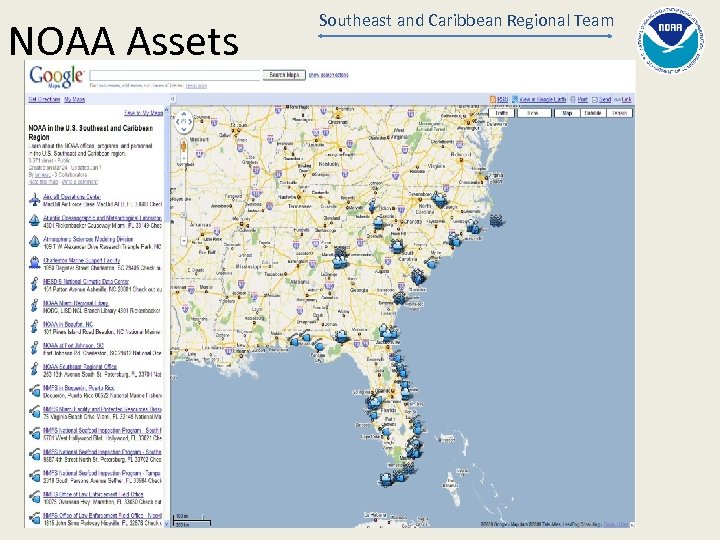720x540 pixels.
Task: Collapse the left panel with the arrow toggle
Action: click(x=173, y=99)
